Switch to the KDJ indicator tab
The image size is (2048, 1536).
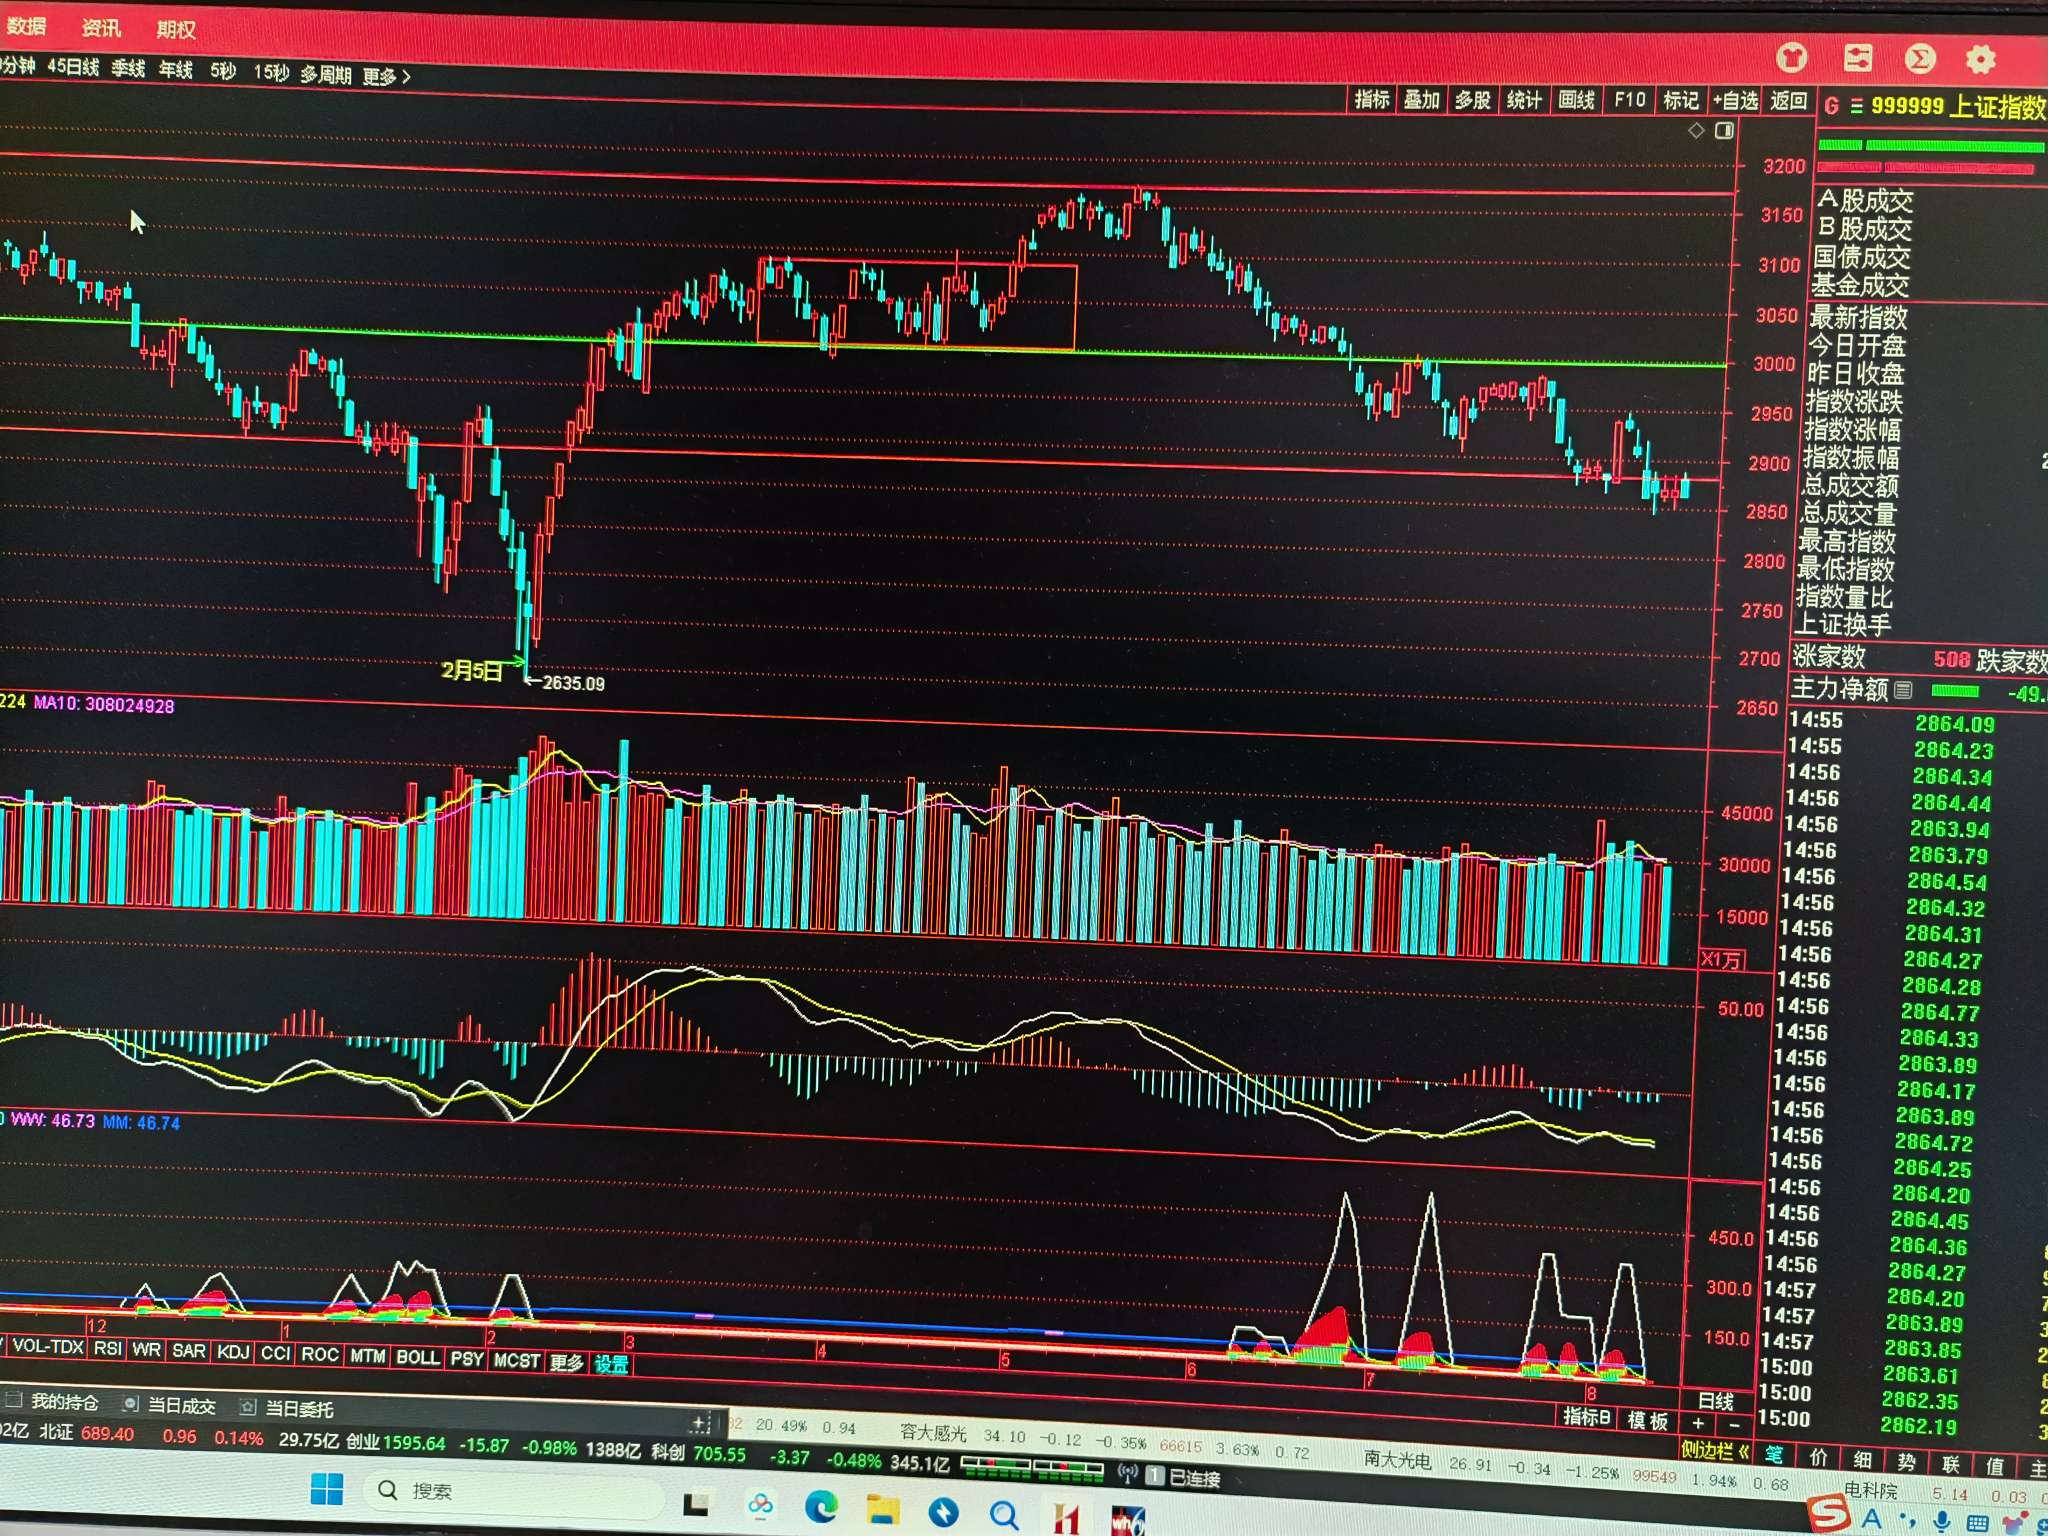pyautogui.click(x=232, y=1352)
